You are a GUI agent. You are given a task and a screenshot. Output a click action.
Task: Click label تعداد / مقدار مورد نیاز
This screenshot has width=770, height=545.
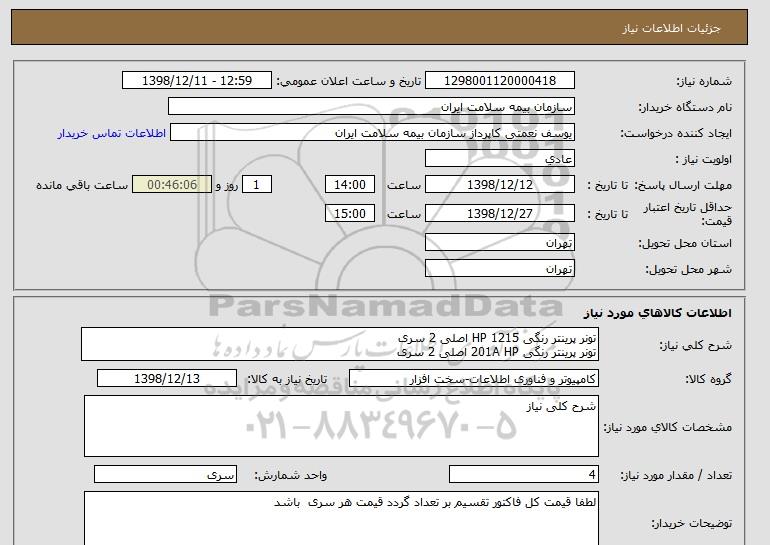pyautogui.click(x=676, y=475)
